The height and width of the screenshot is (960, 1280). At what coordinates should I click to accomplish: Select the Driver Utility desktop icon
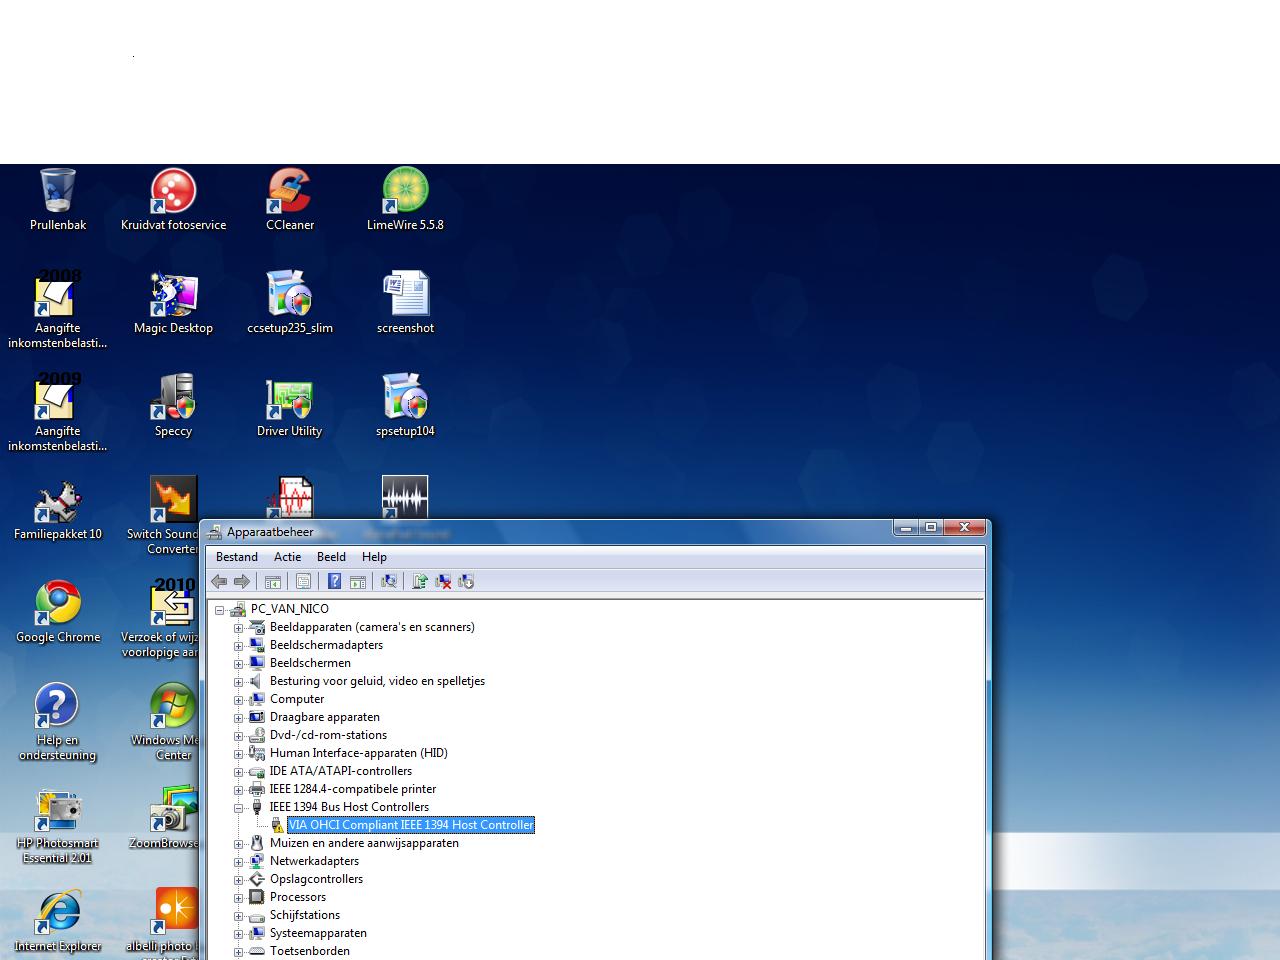tap(290, 406)
